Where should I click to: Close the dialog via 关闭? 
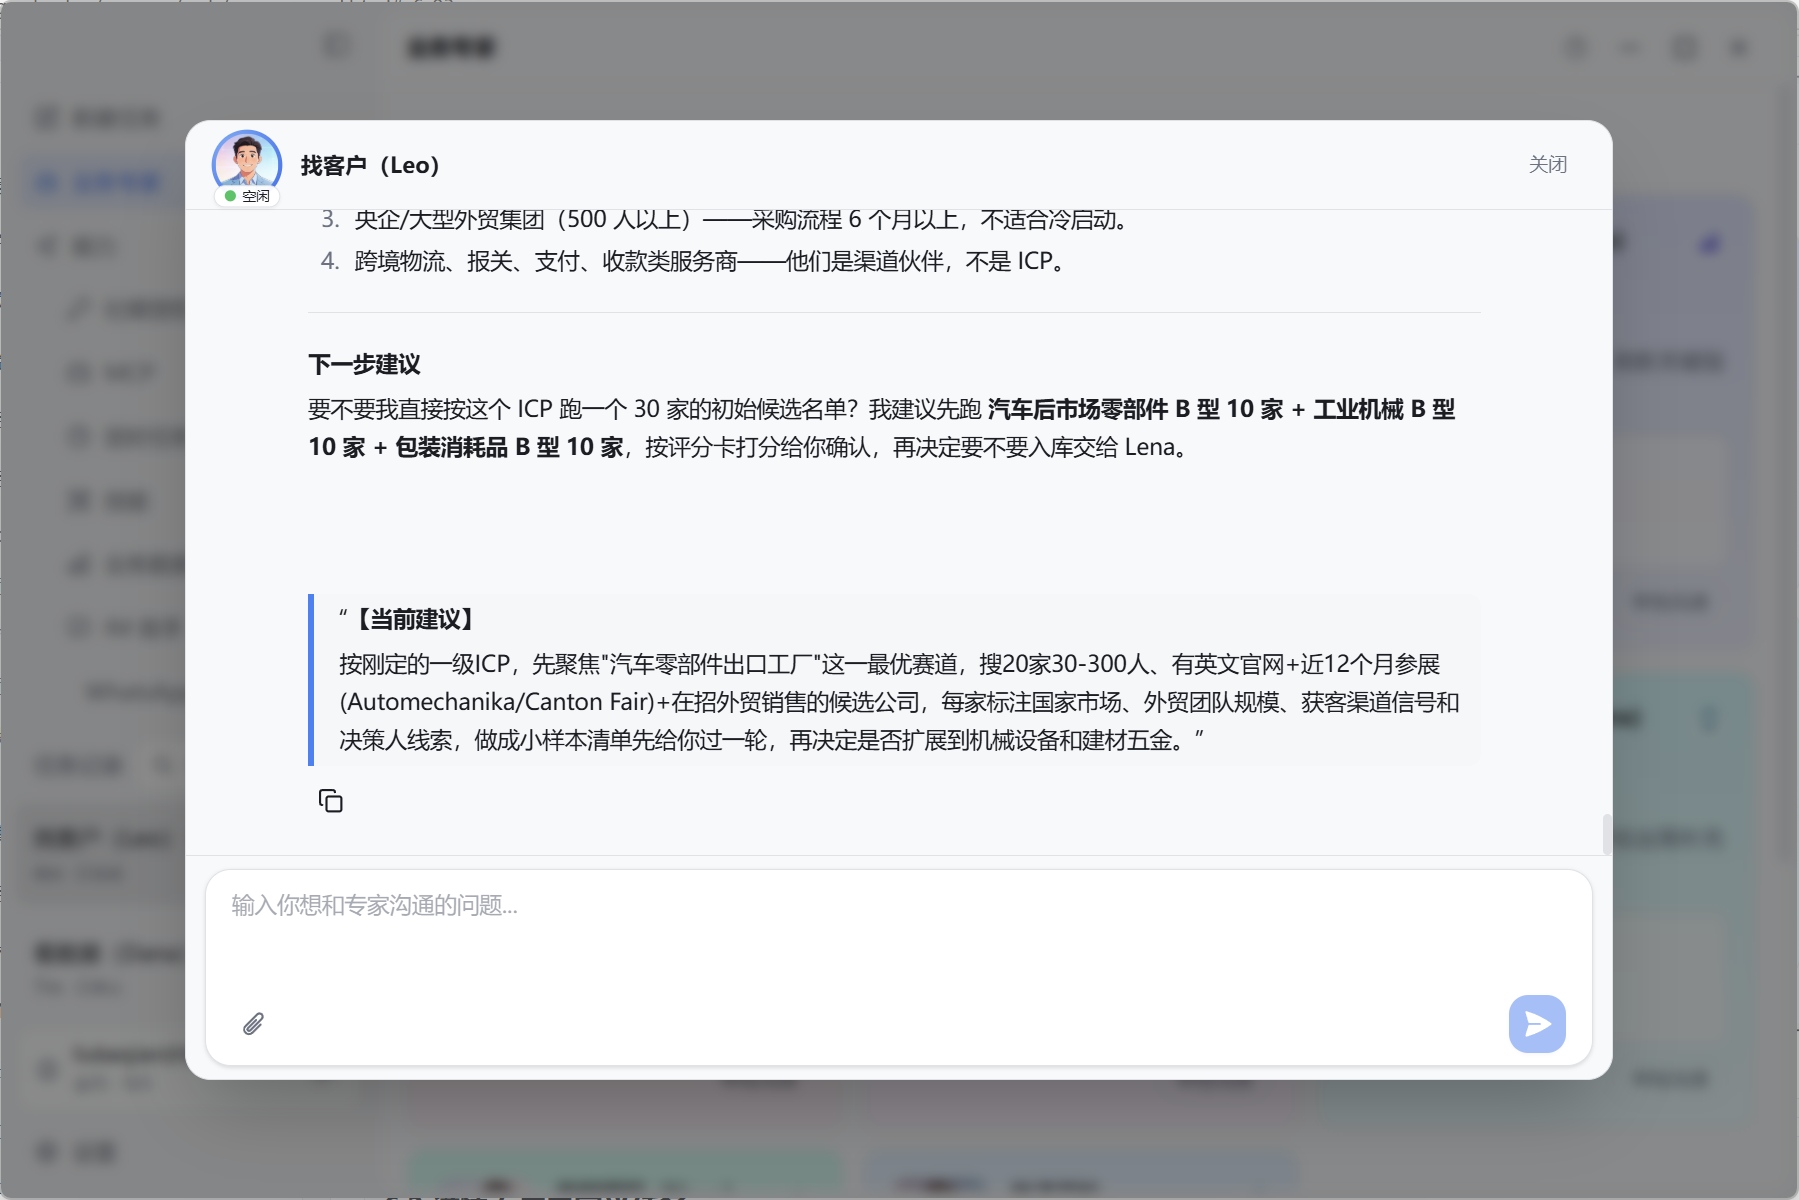pos(1547,164)
